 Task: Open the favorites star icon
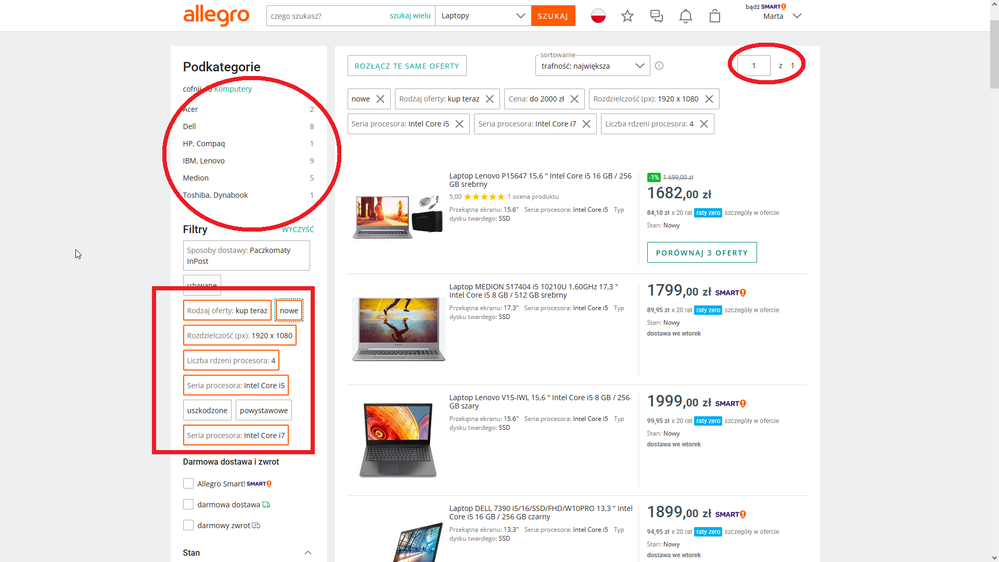click(x=628, y=16)
